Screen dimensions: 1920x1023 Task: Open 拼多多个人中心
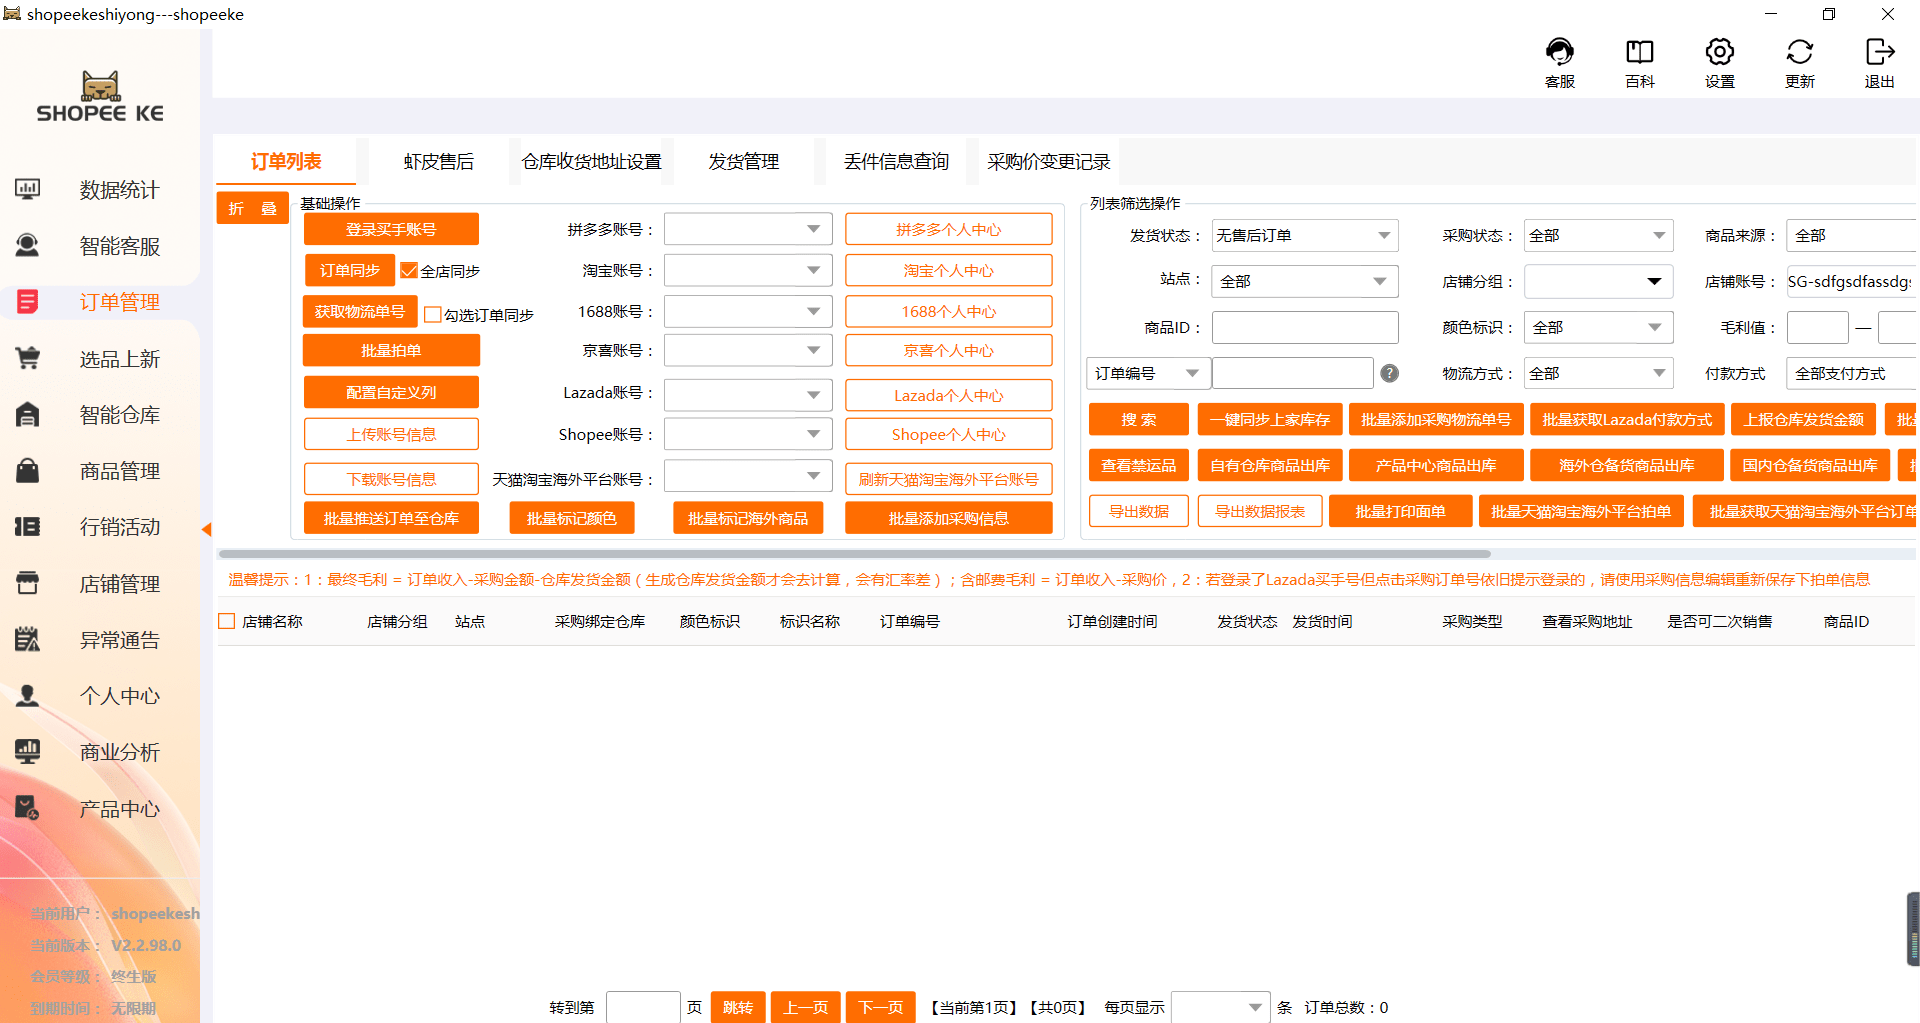[x=948, y=229]
